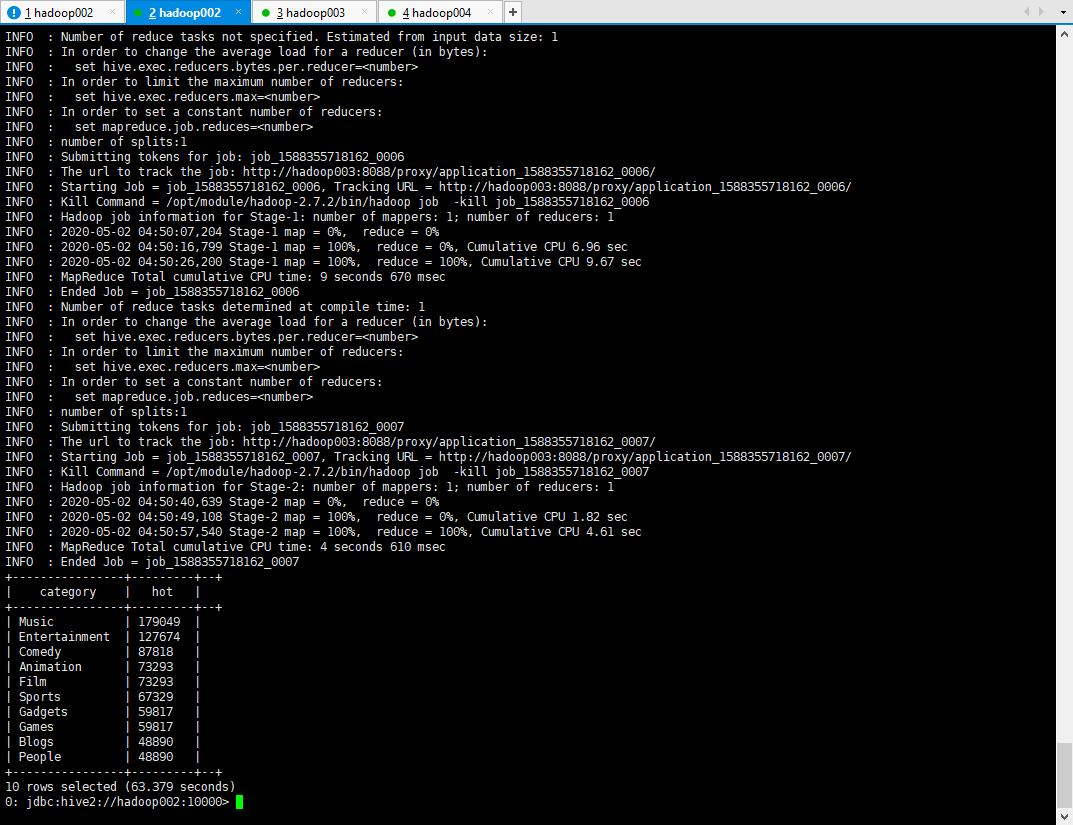Select the active 2 hadoop002 tab
The height and width of the screenshot is (825, 1073).
point(188,12)
